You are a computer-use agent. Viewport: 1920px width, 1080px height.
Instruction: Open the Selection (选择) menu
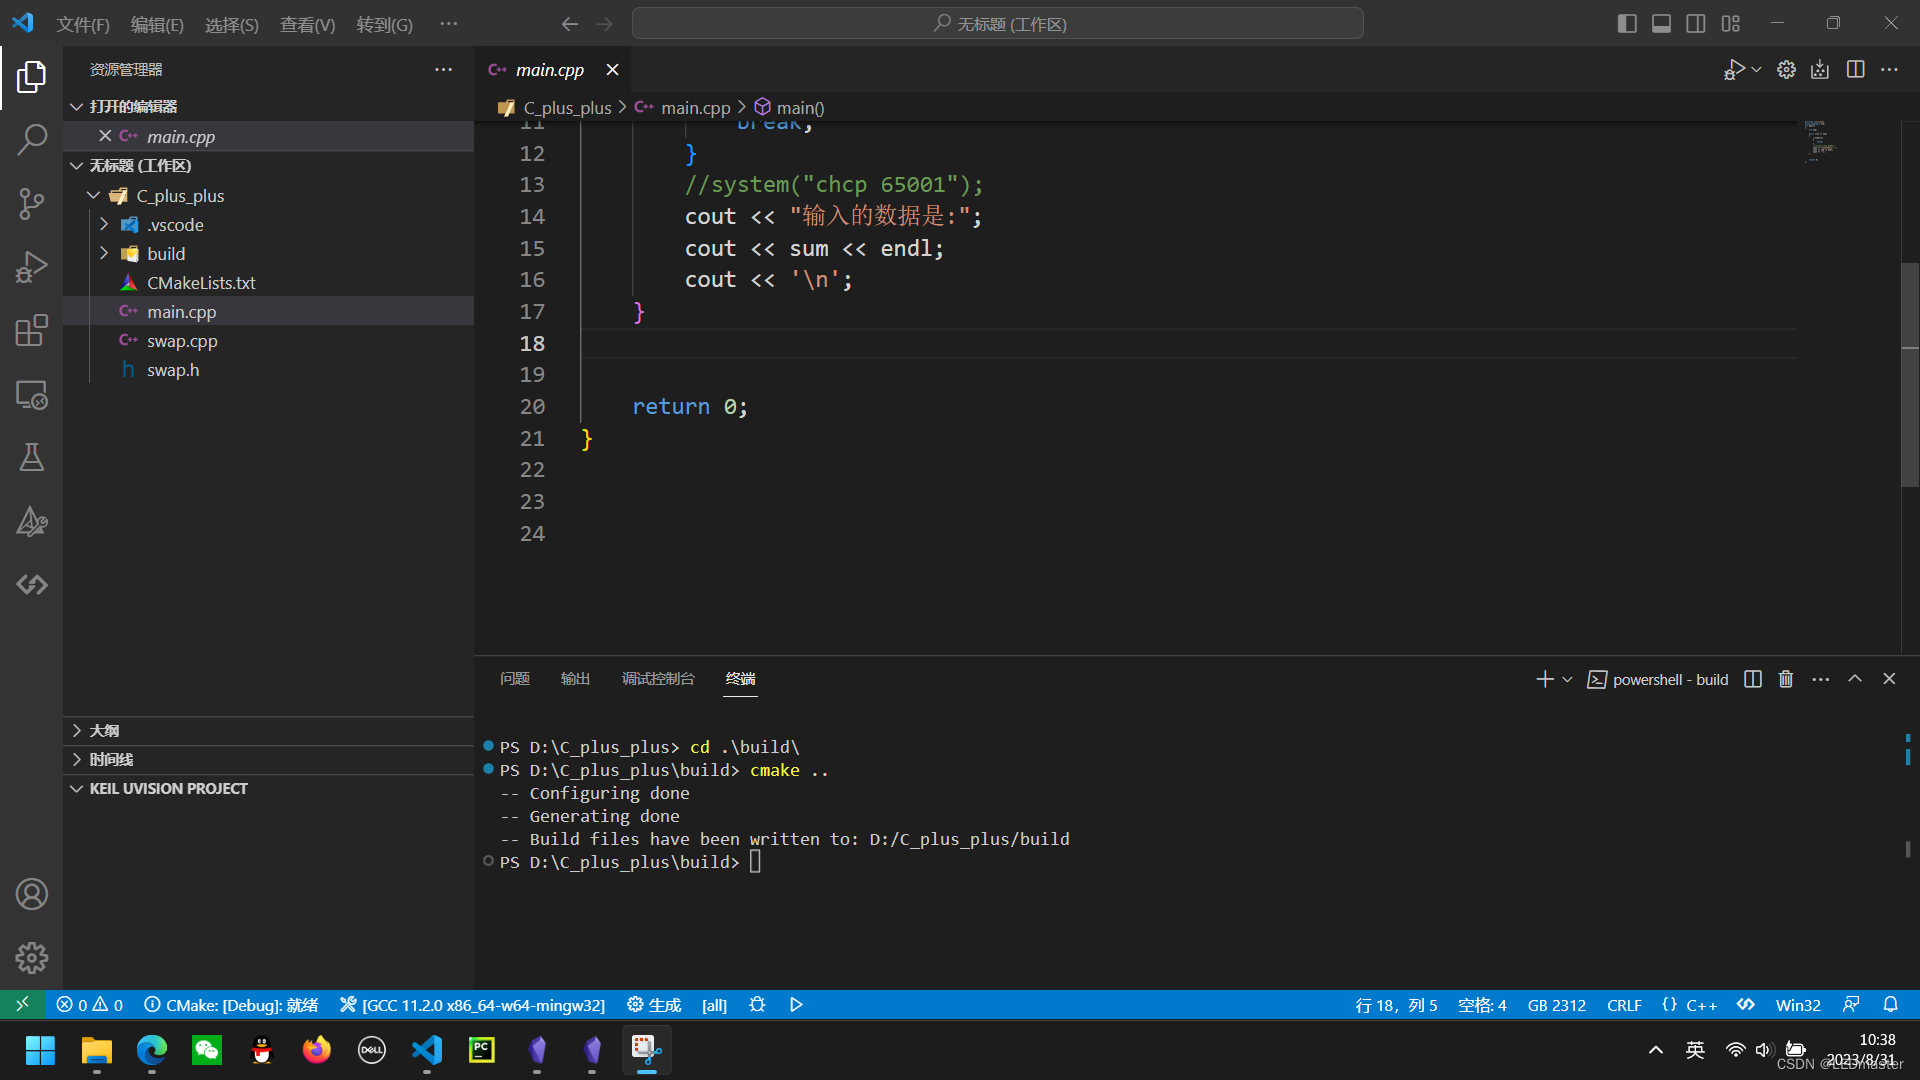[x=231, y=24]
